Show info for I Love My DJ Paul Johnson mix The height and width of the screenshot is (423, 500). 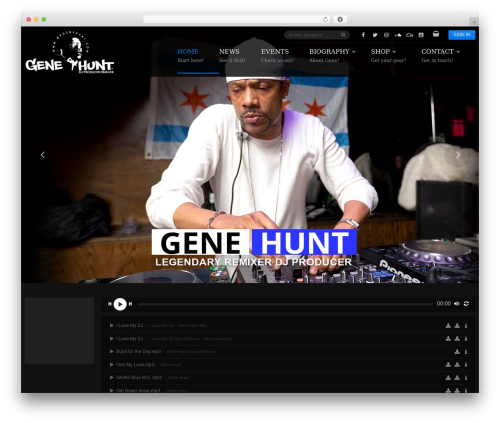(466, 339)
